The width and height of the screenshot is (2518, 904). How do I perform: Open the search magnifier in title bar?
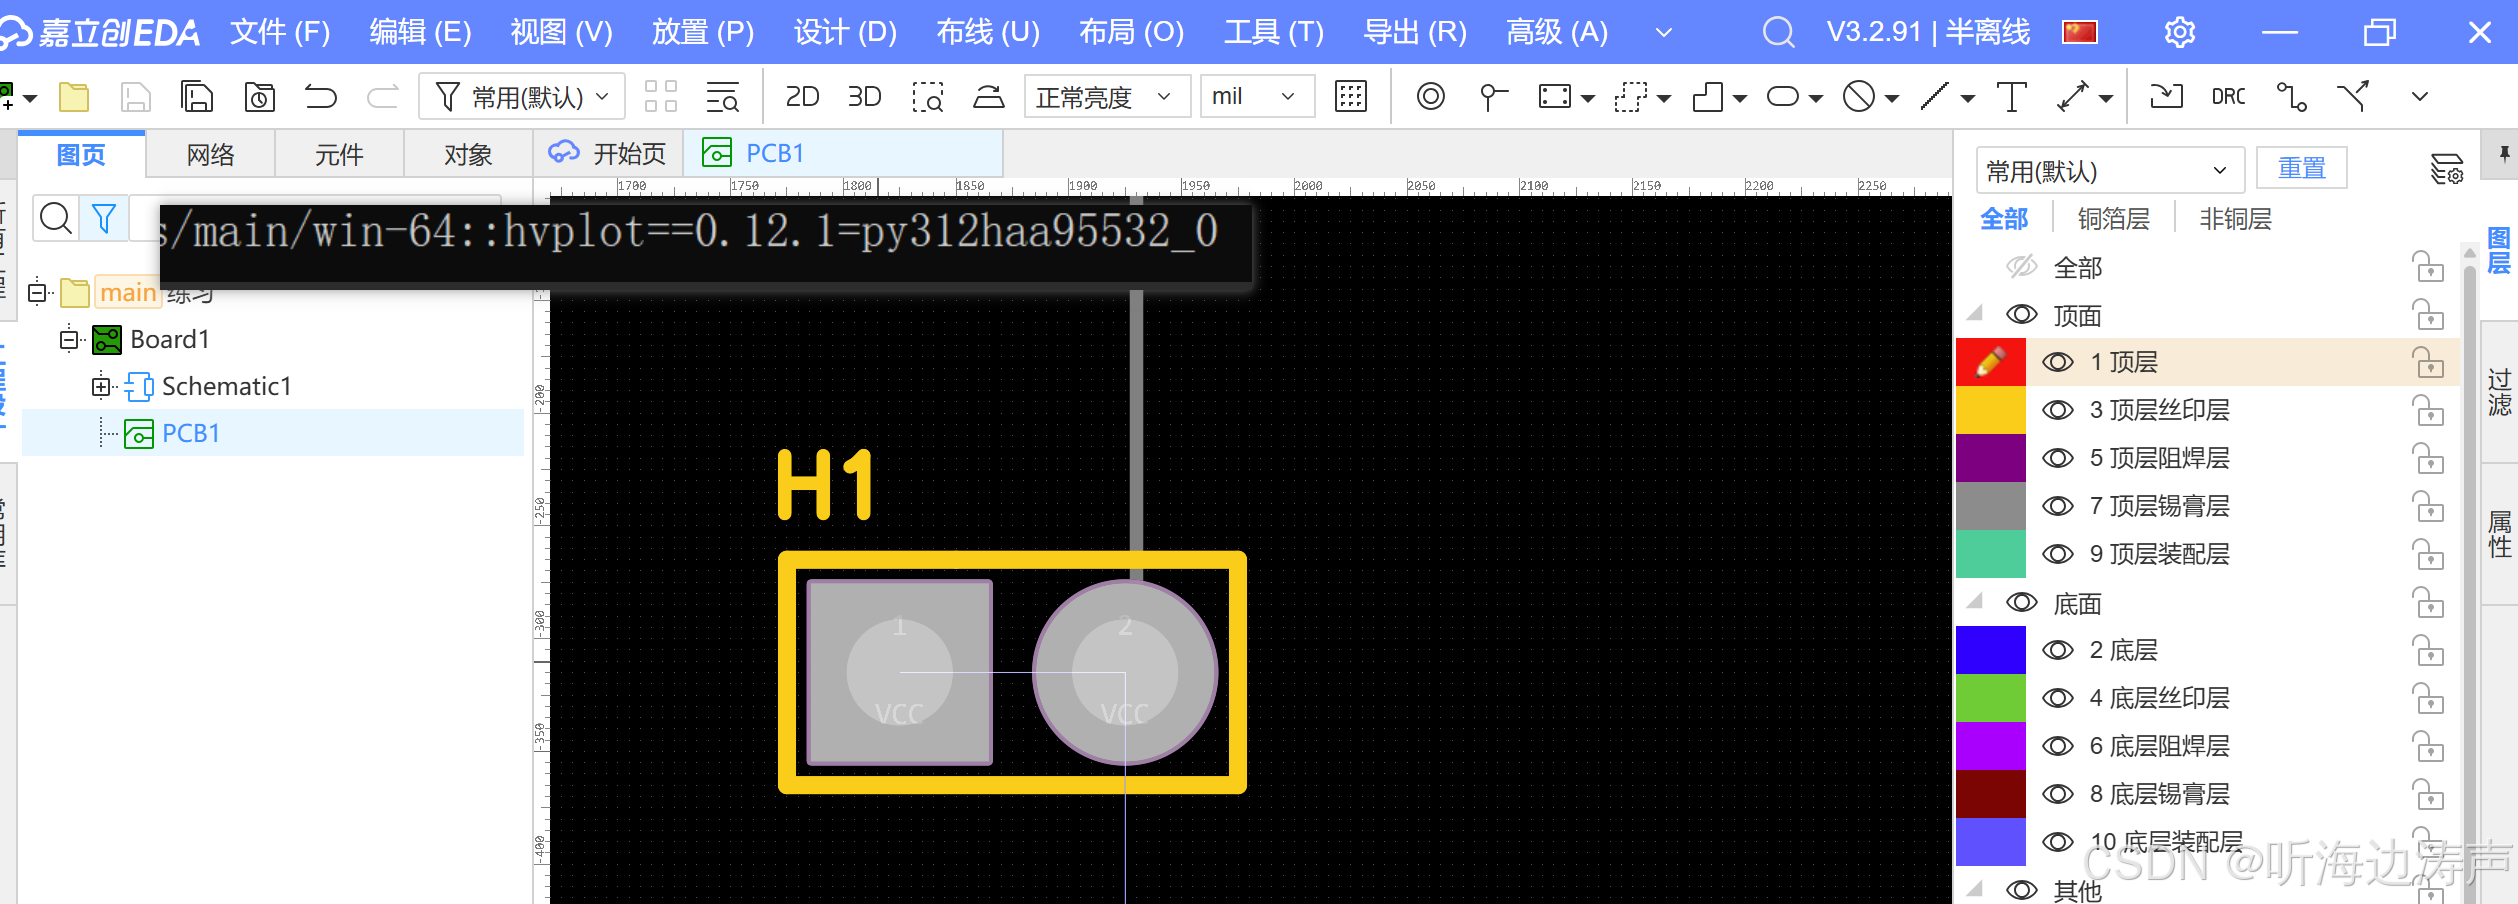[x=1778, y=32]
